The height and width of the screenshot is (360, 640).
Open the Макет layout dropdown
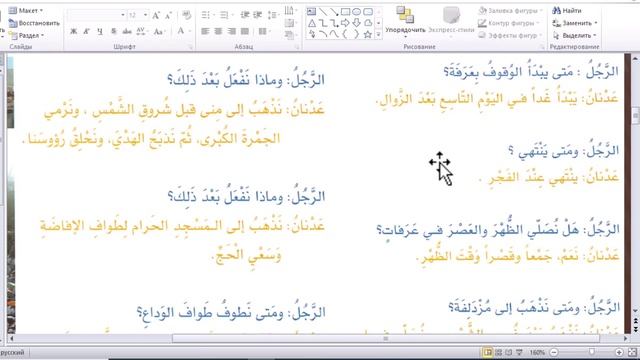[26, 11]
